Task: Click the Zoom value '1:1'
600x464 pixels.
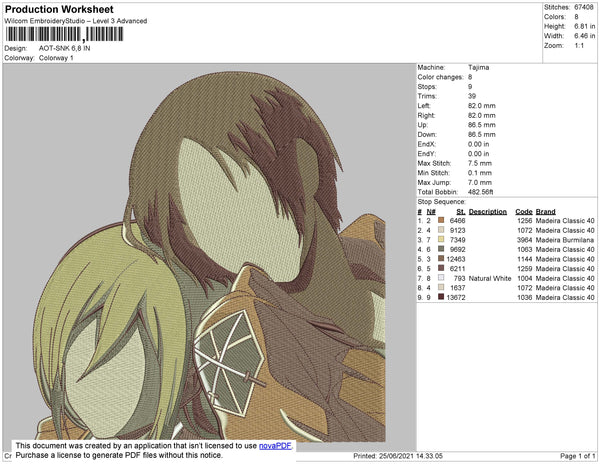Action: (579, 46)
